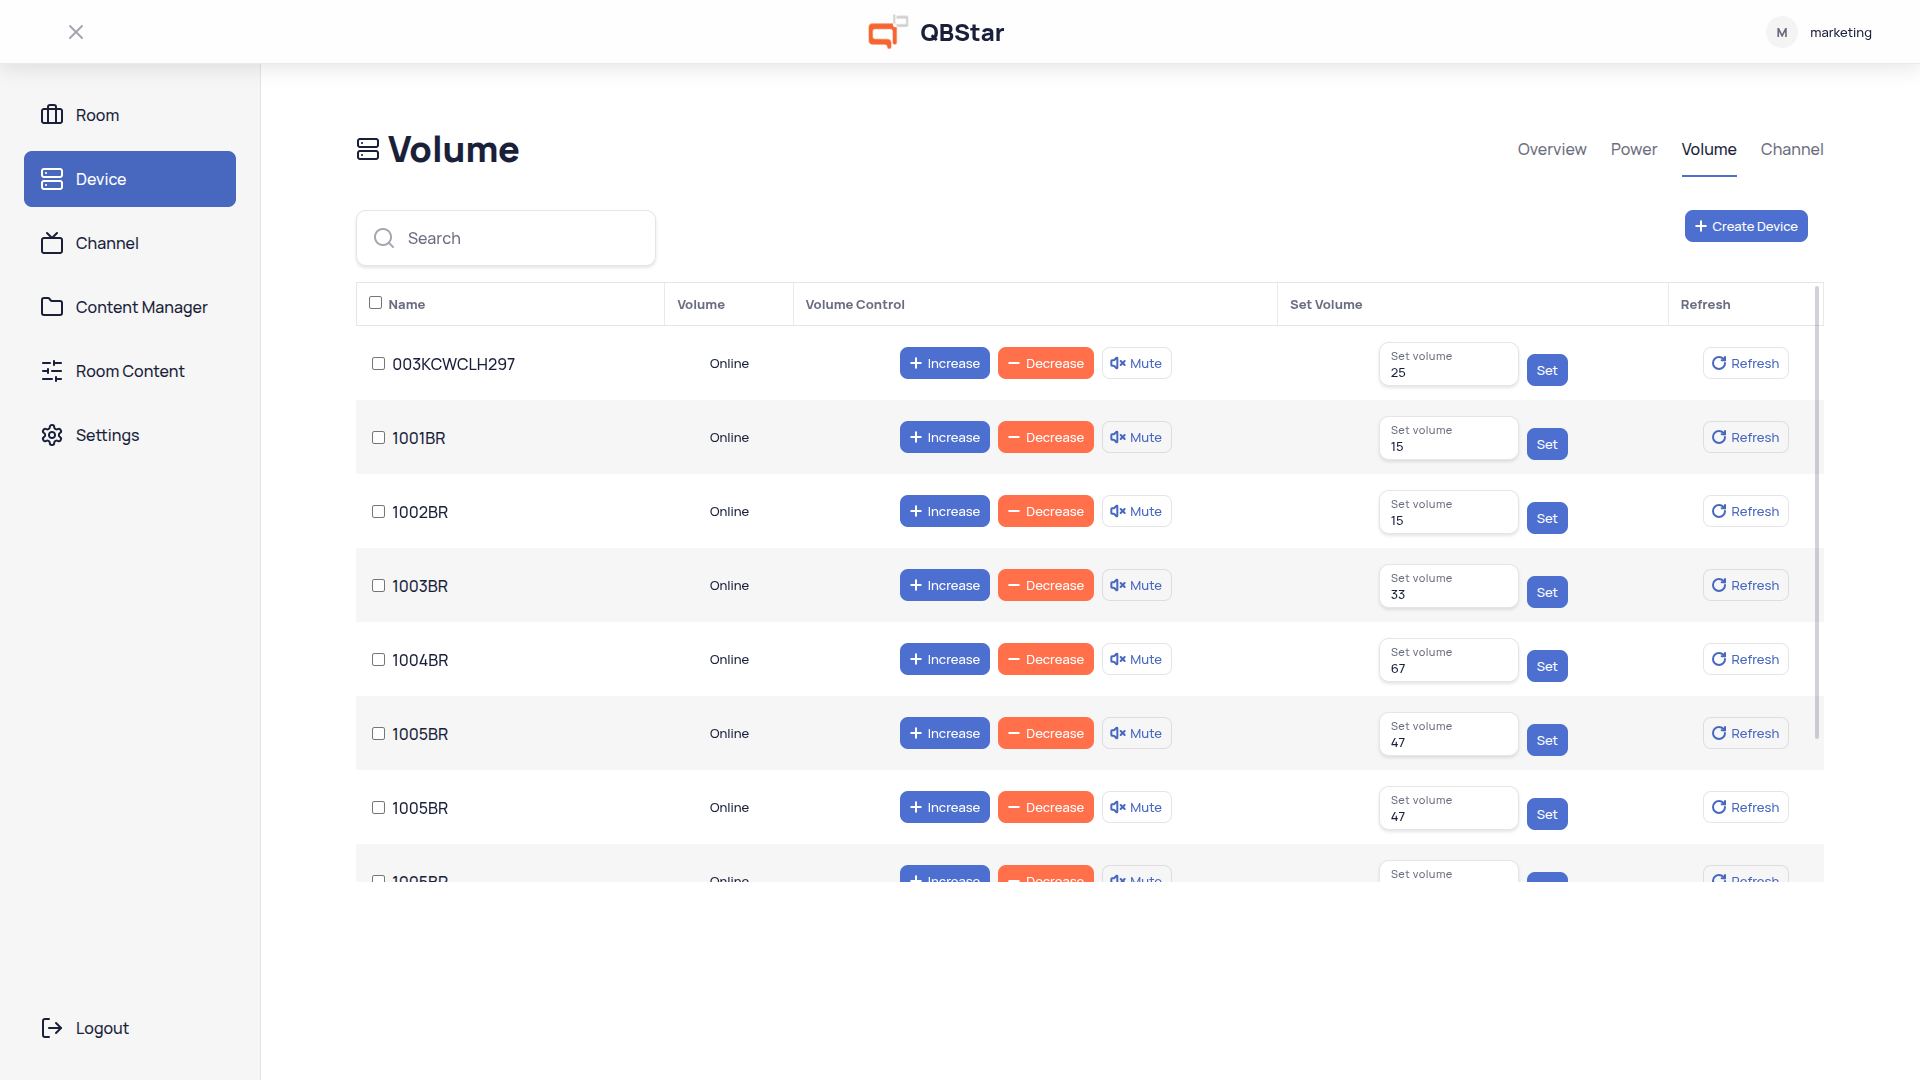This screenshot has width=1920, height=1080.
Task: Select checkbox for 003KCWCLH297
Action: [x=378, y=364]
